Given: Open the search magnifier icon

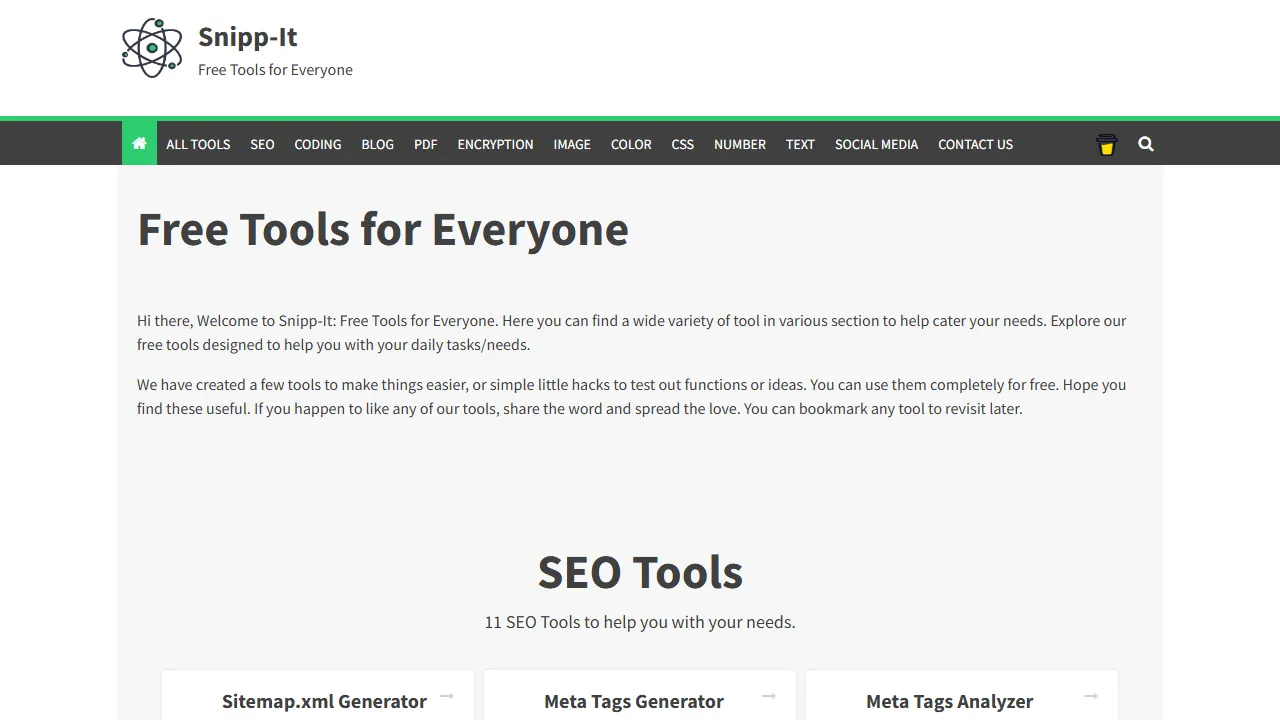Looking at the screenshot, I should [x=1145, y=144].
